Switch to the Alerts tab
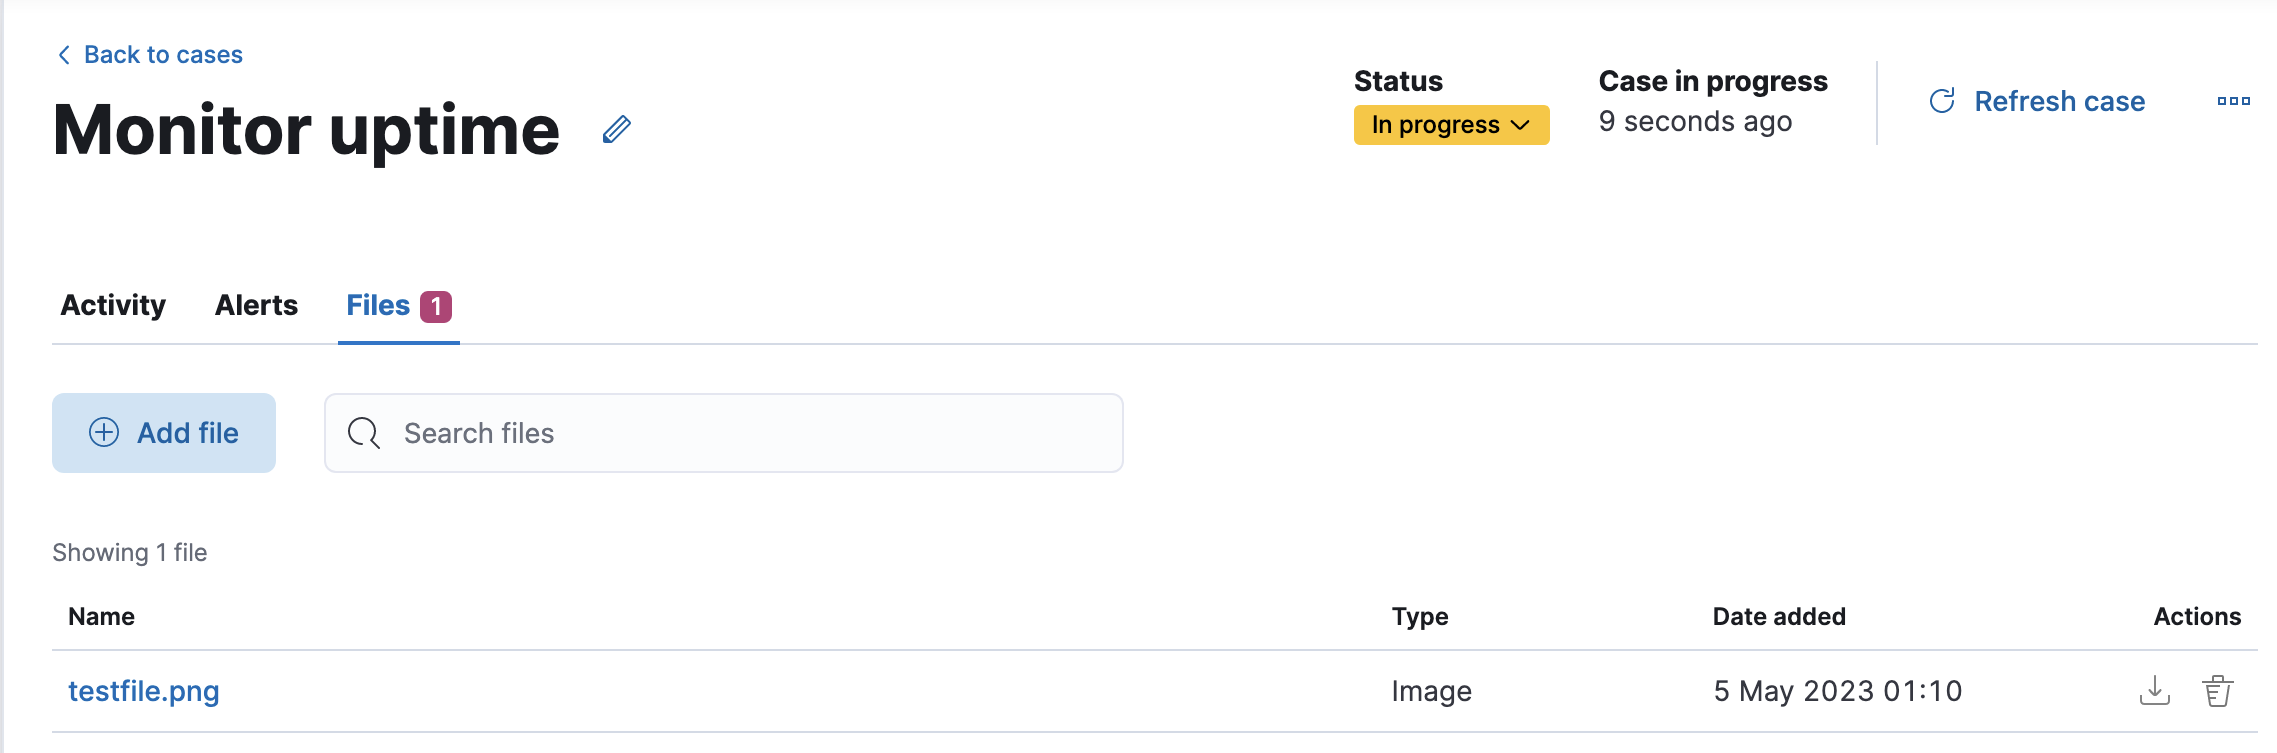 256,305
